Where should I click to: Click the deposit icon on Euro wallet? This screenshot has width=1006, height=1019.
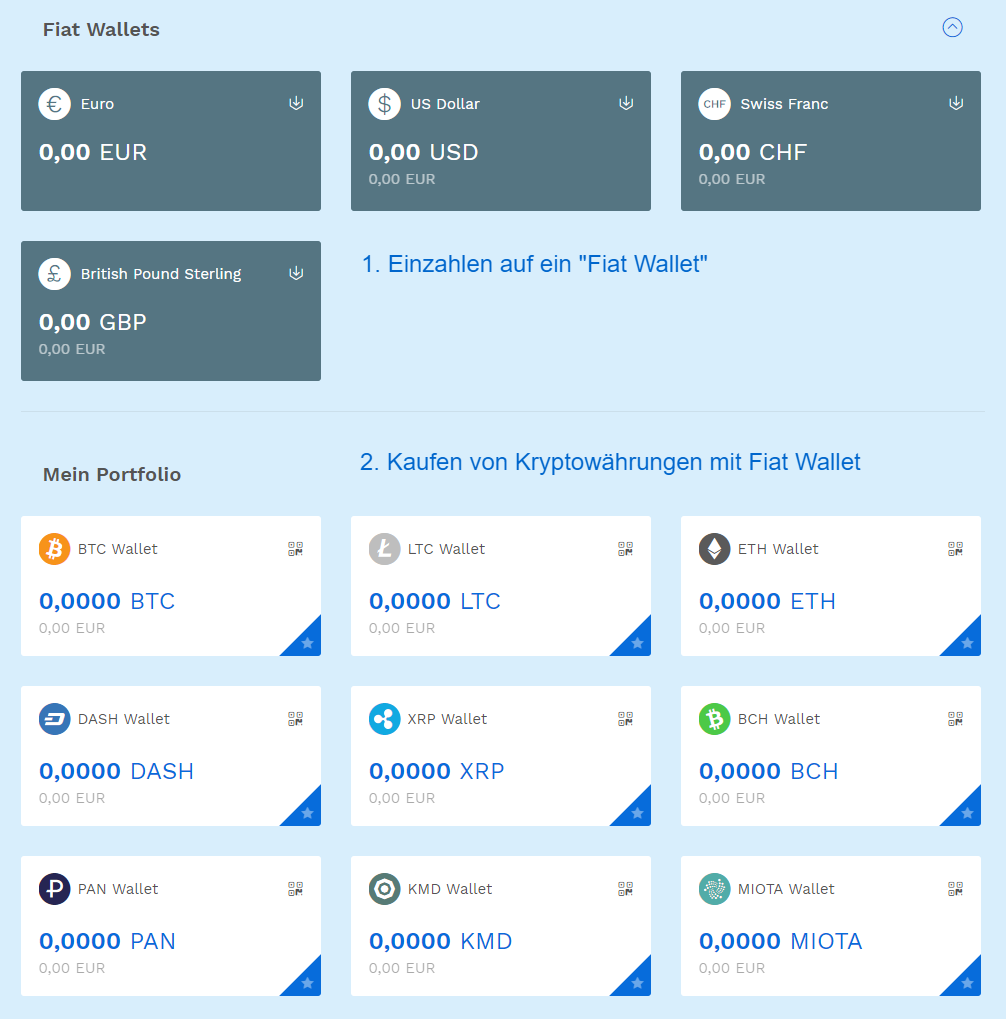pyautogui.click(x=296, y=103)
